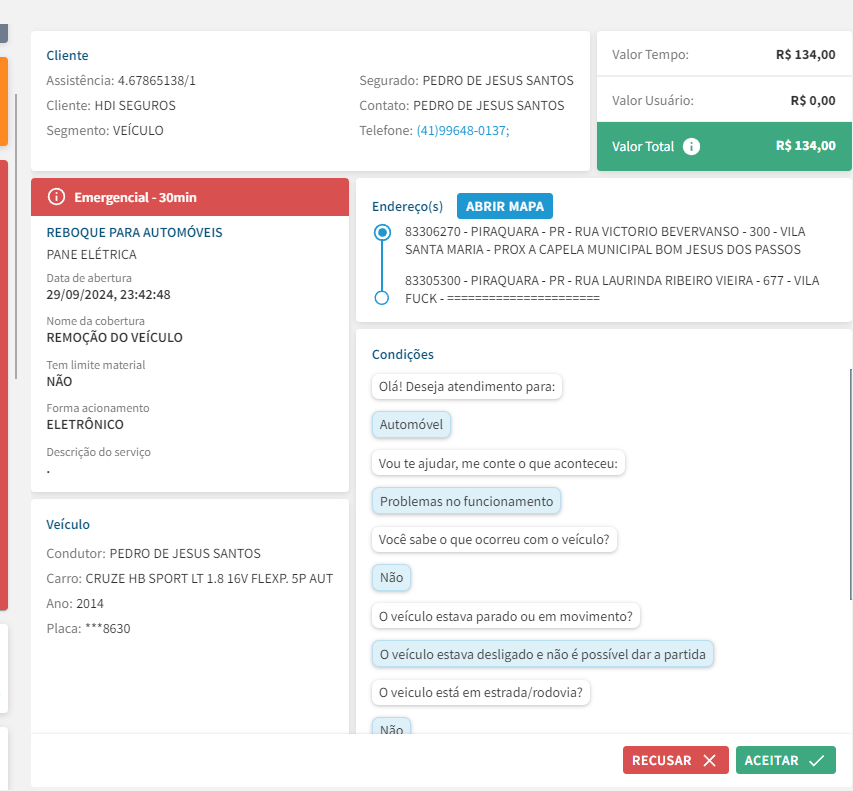Select the destination address route marker

pyautogui.click(x=381, y=298)
